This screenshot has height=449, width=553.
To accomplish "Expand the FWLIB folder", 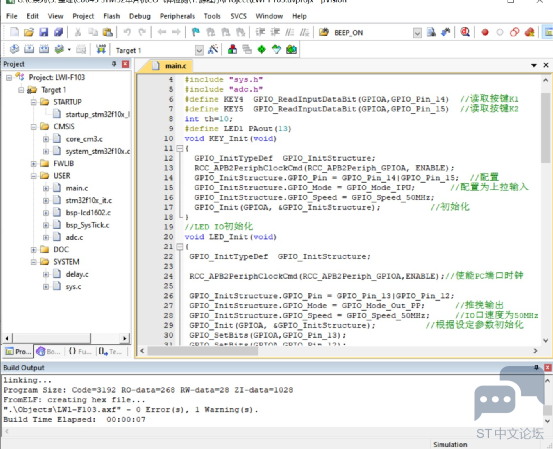I will click(34, 164).
